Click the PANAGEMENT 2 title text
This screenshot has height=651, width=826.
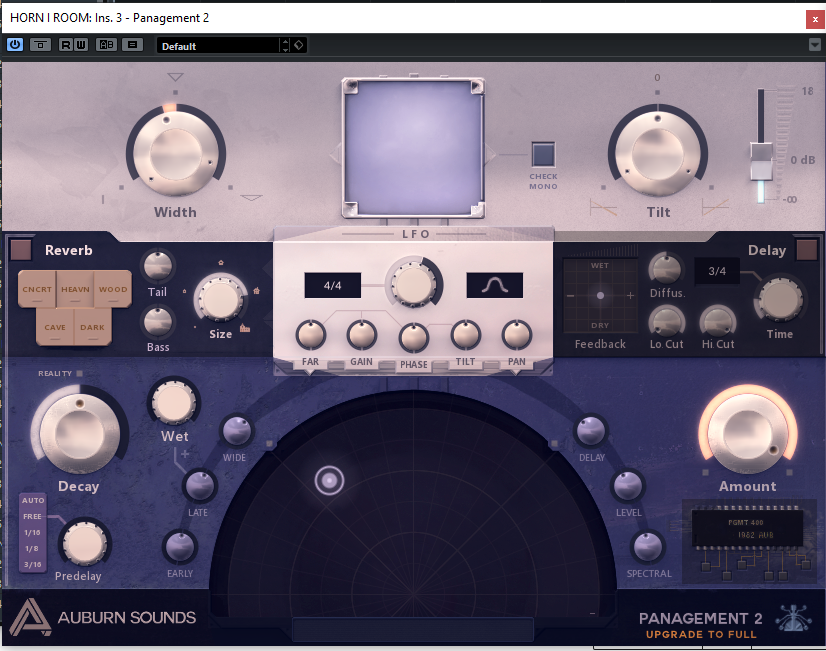(701, 618)
